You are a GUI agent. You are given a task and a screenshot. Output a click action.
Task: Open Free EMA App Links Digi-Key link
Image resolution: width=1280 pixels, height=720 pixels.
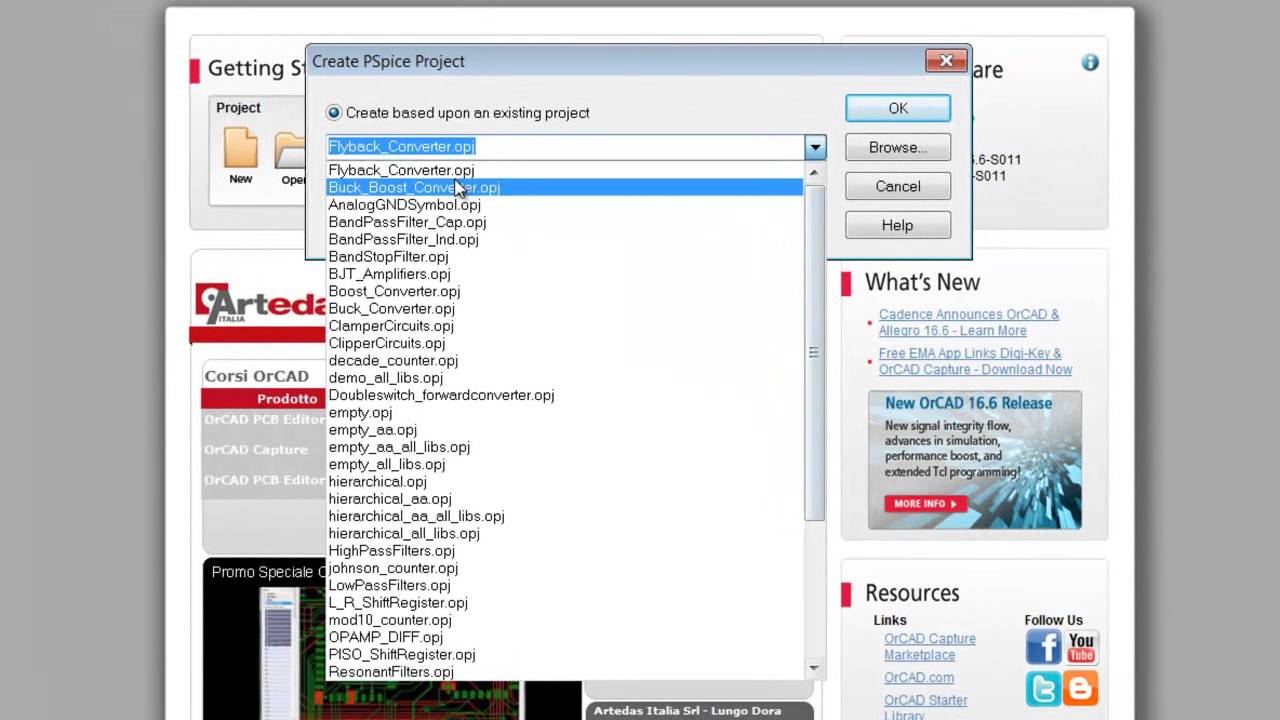(x=975, y=361)
